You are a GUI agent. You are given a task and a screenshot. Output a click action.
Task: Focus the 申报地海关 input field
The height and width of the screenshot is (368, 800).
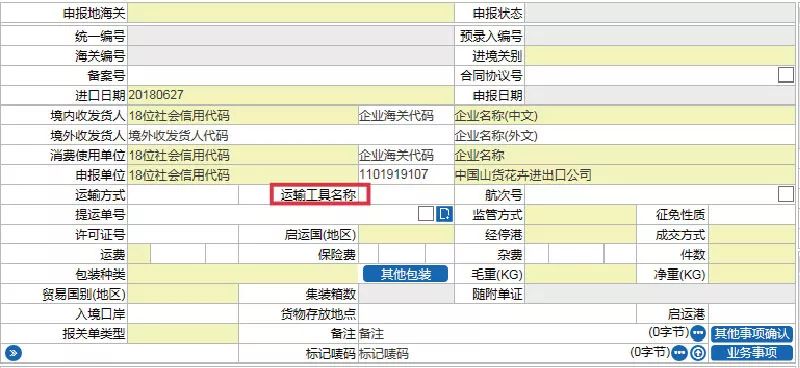tap(290, 13)
